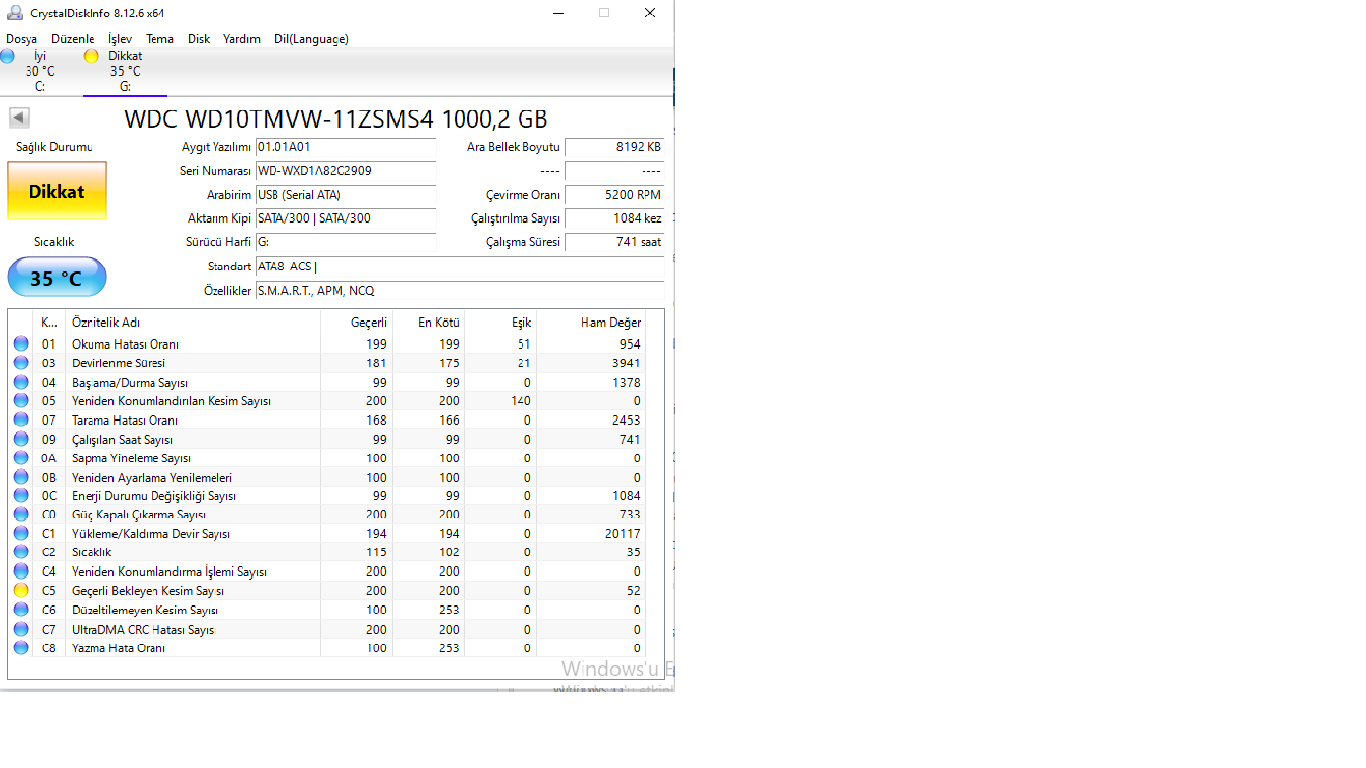Click status orb for Yeniden Ayarlama Yenilemeleri
1366x768 pixels.
21,477
